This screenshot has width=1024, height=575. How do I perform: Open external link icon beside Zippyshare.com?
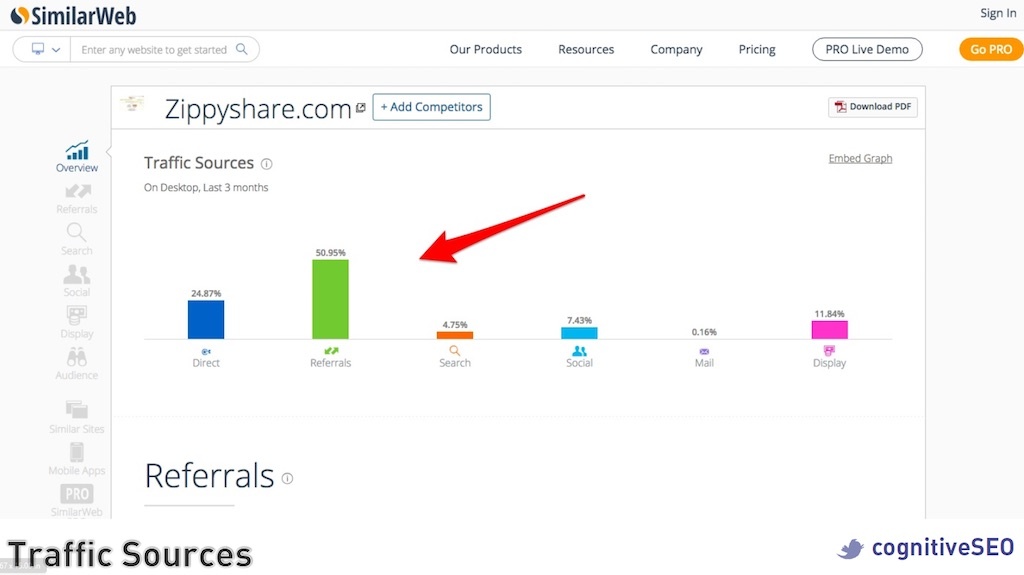[x=361, y=108]
